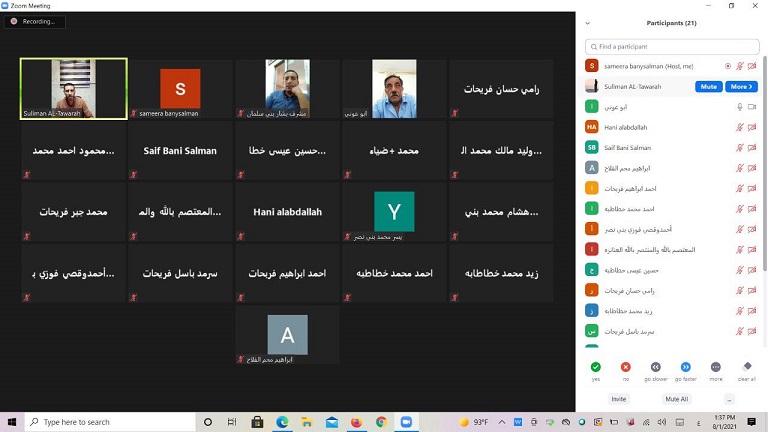Click the 'clear all' eraser icon

point(747,367)
